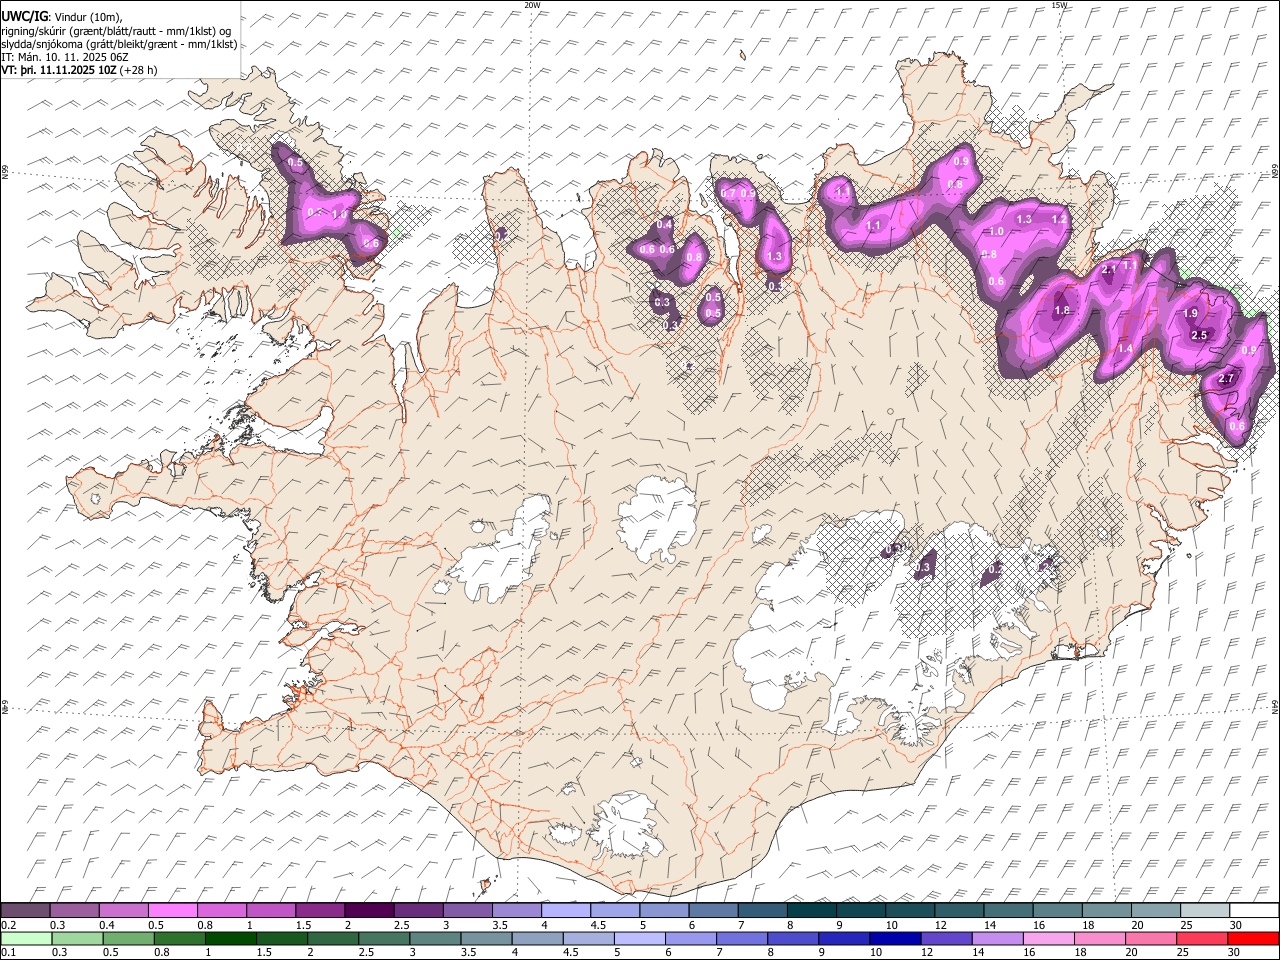1280x960 pixels.
Task: Pick the darkest green 1 rain legend swatch
Action: (230, 938)
